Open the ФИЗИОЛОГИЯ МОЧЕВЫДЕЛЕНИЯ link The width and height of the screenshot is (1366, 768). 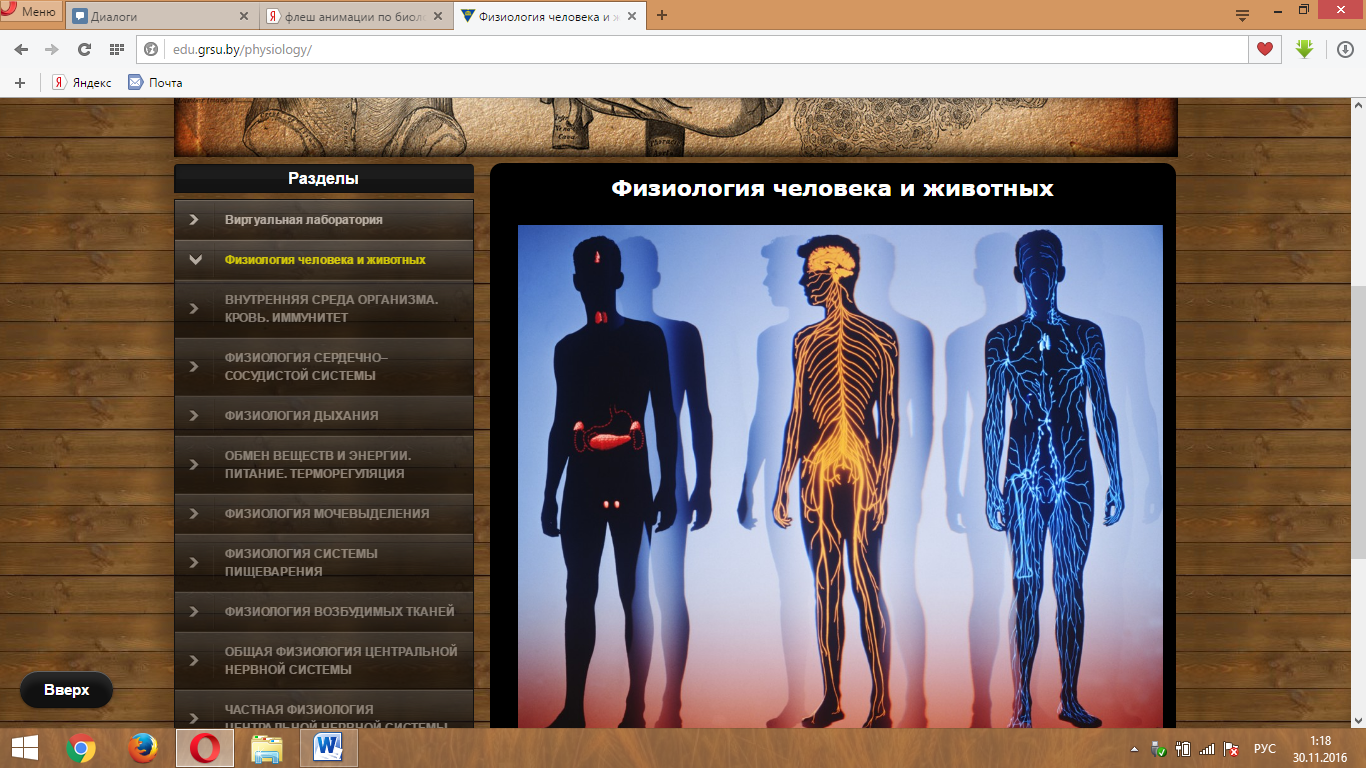pyautogui.click(x=327, y=513)
